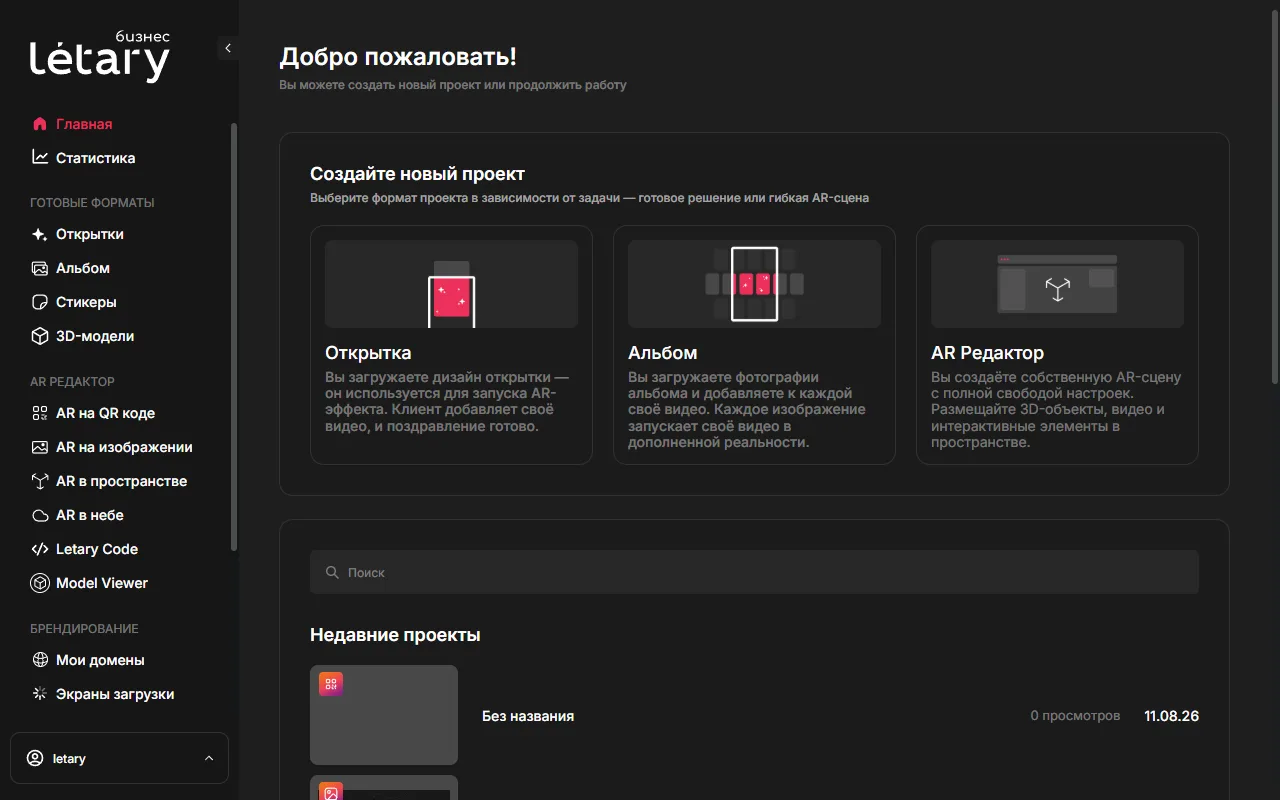Click the cube icon beside 3D-модели
The image size is (1280, 800).
click(40, 336)
